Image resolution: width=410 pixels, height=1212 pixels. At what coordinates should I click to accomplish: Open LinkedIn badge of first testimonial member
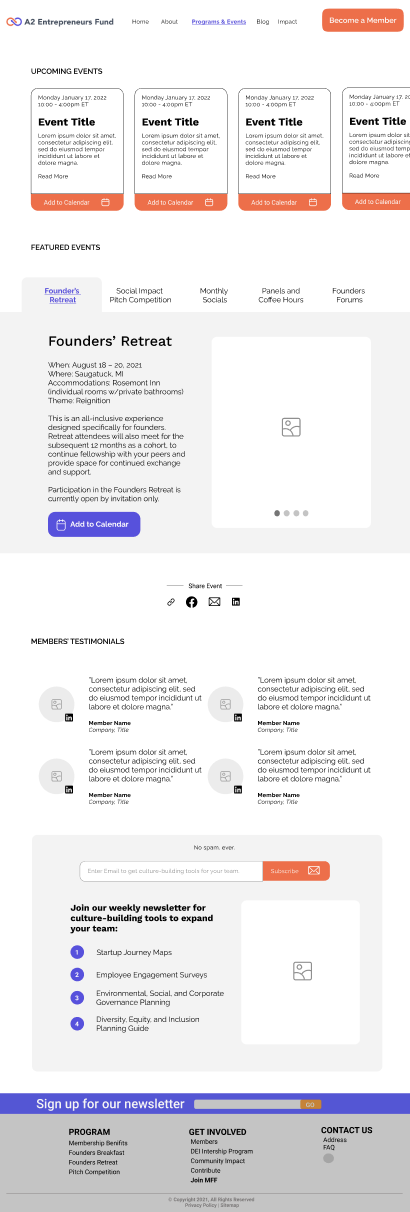pos(69,718)
